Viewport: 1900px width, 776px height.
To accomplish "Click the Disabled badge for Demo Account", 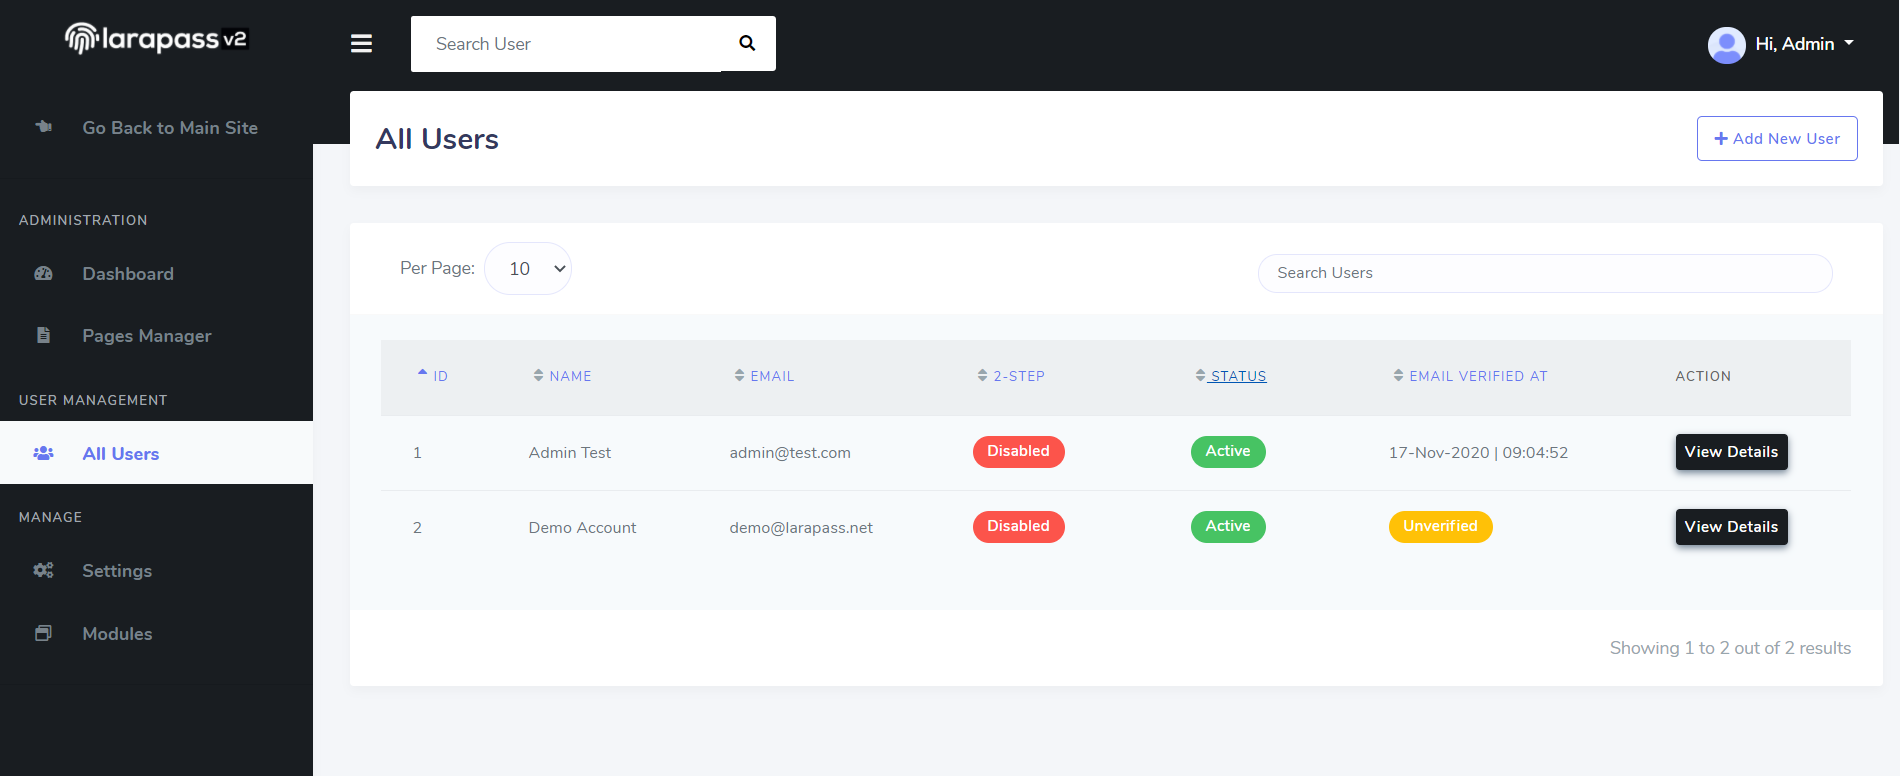I will point(1018,526).
